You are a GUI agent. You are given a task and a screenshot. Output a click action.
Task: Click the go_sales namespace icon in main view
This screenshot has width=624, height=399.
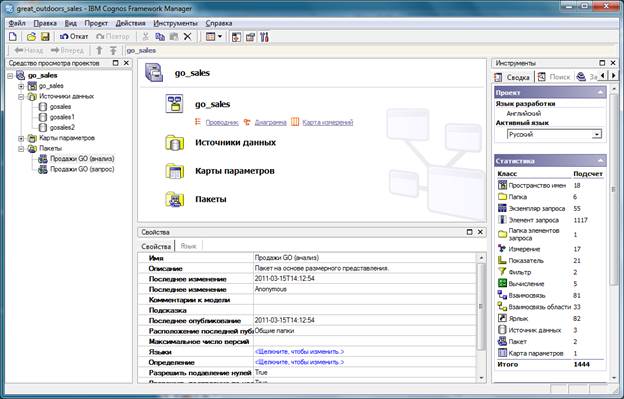(x=174, y=104)
